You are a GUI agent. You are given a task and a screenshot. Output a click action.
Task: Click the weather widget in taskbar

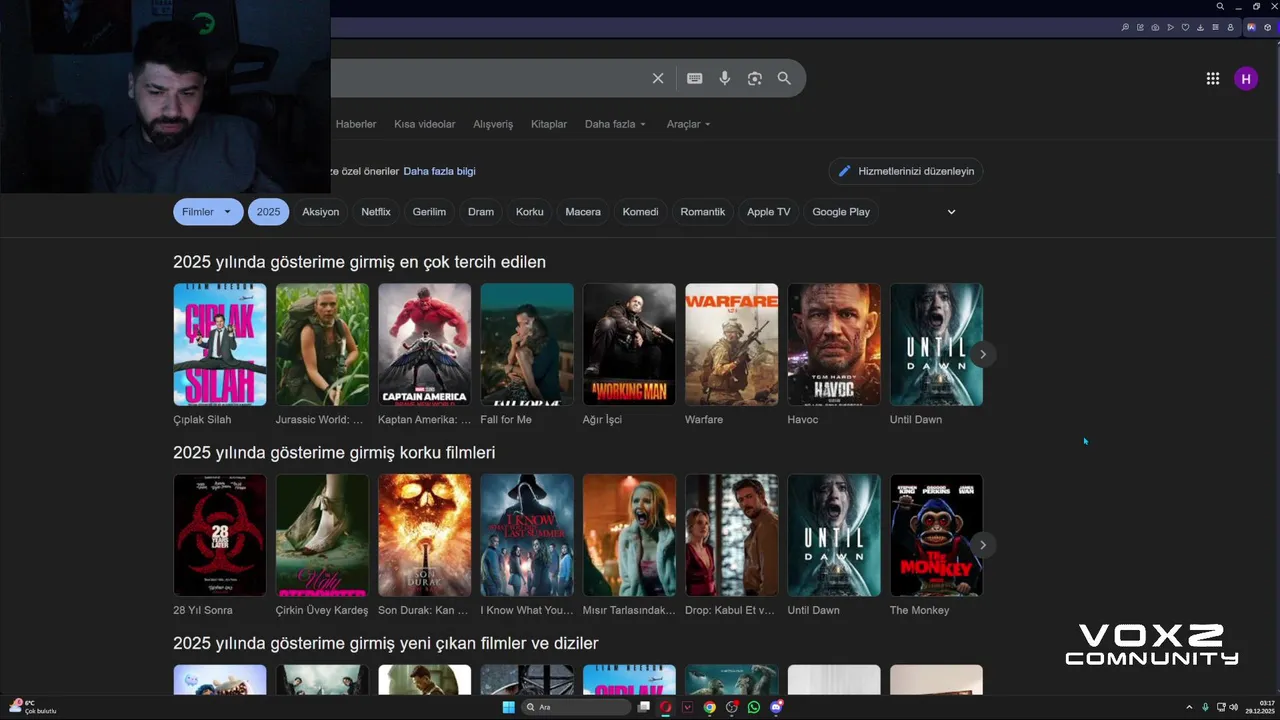(x=33, y=707)
